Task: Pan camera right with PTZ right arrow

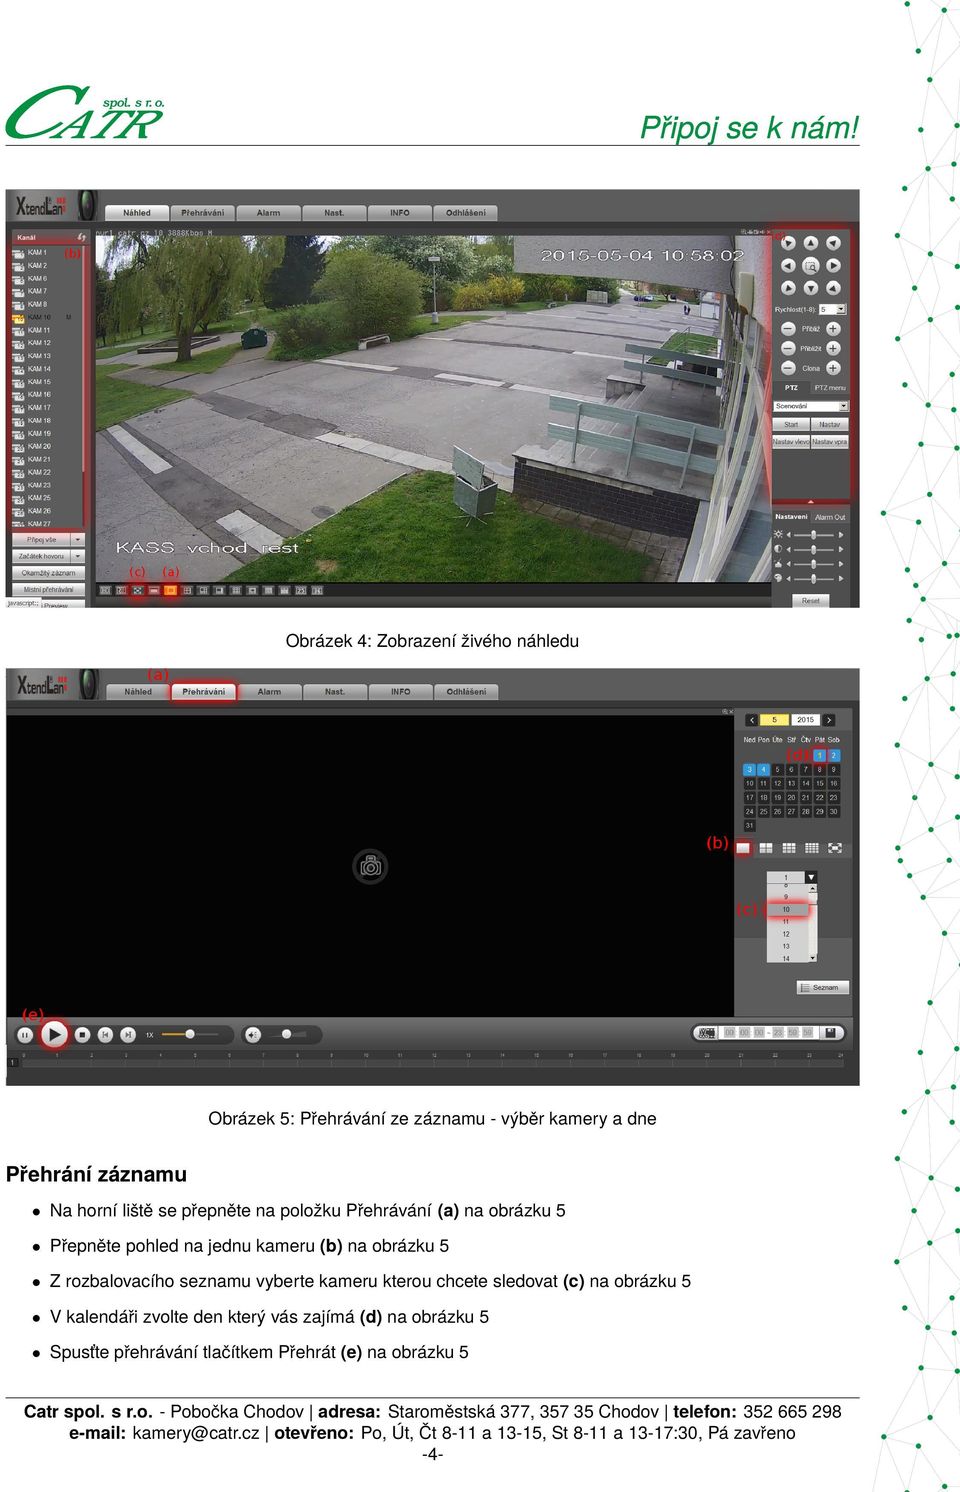Action: coord(833,266)
